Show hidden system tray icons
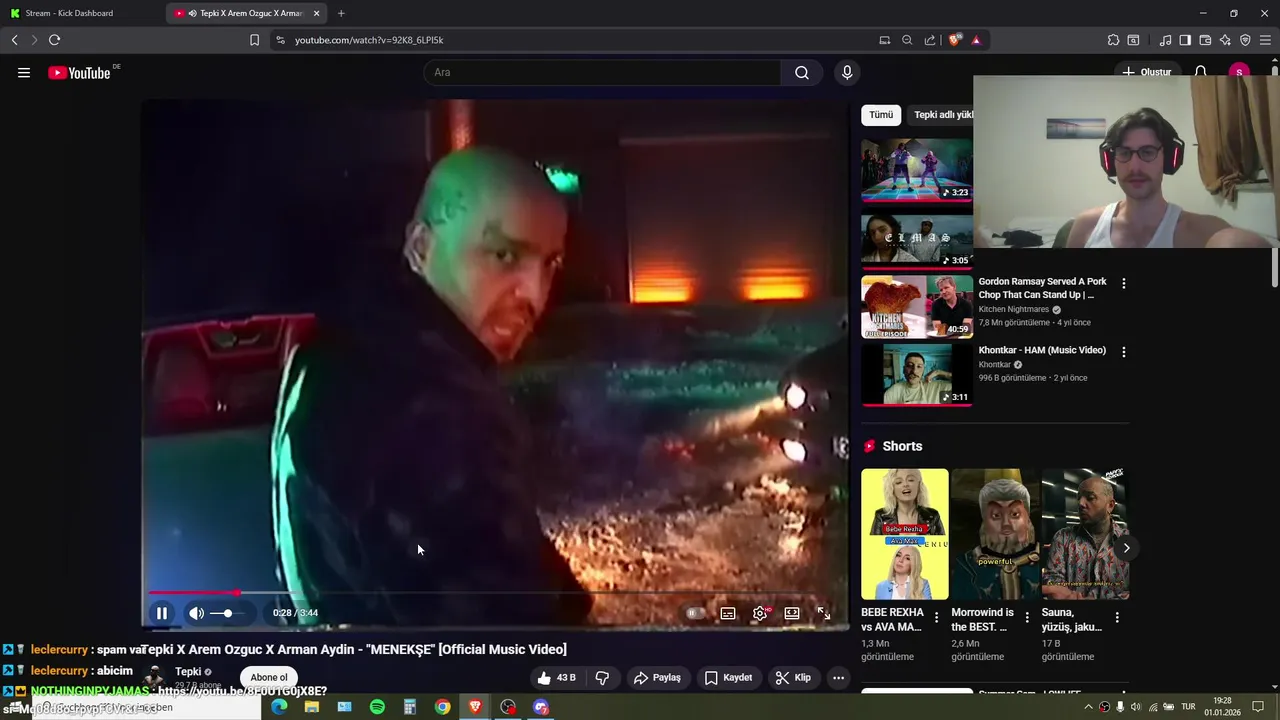Viewport: 1280px width, 720px height. click(1089, 707)
